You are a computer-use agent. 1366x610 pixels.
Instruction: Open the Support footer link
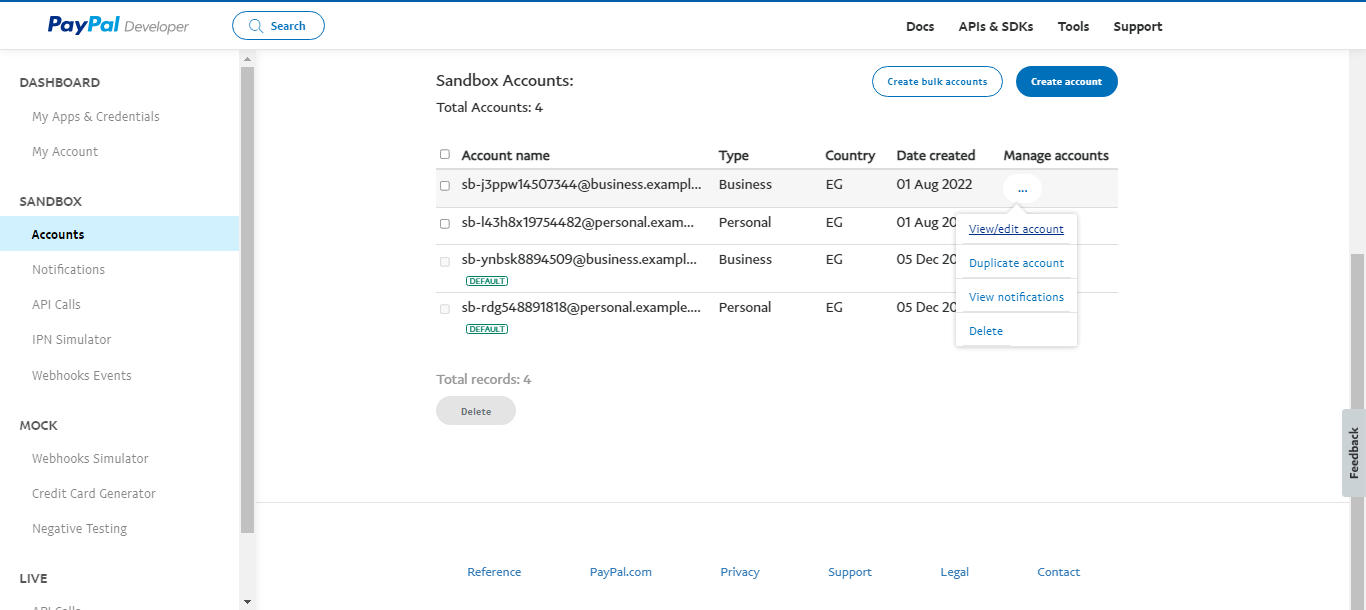click(850, 572)
